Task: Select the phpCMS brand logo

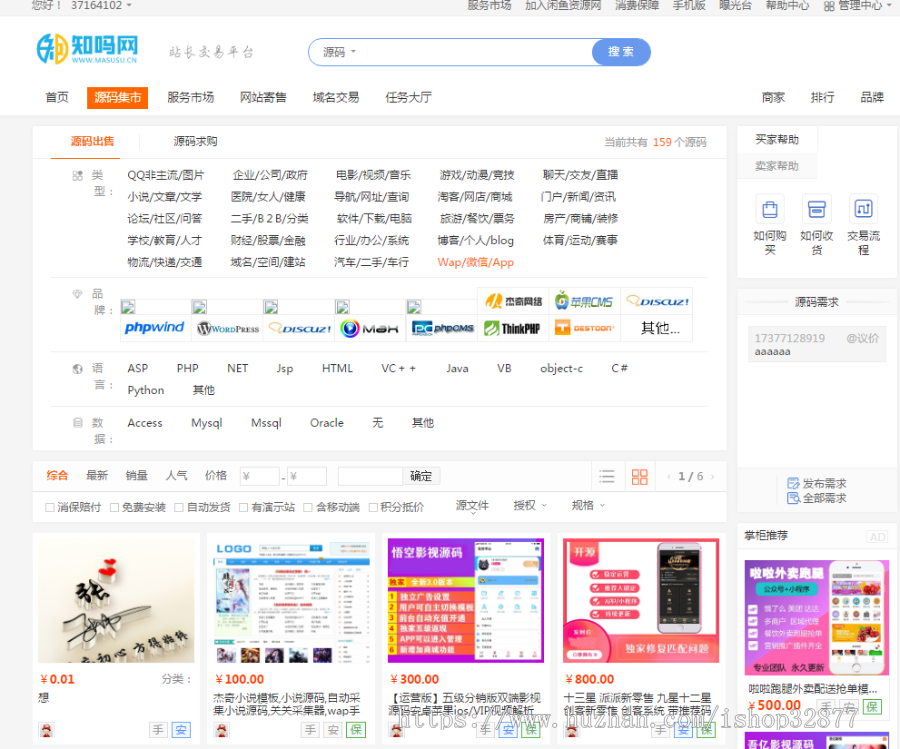Action: click(x=443, y=328)
